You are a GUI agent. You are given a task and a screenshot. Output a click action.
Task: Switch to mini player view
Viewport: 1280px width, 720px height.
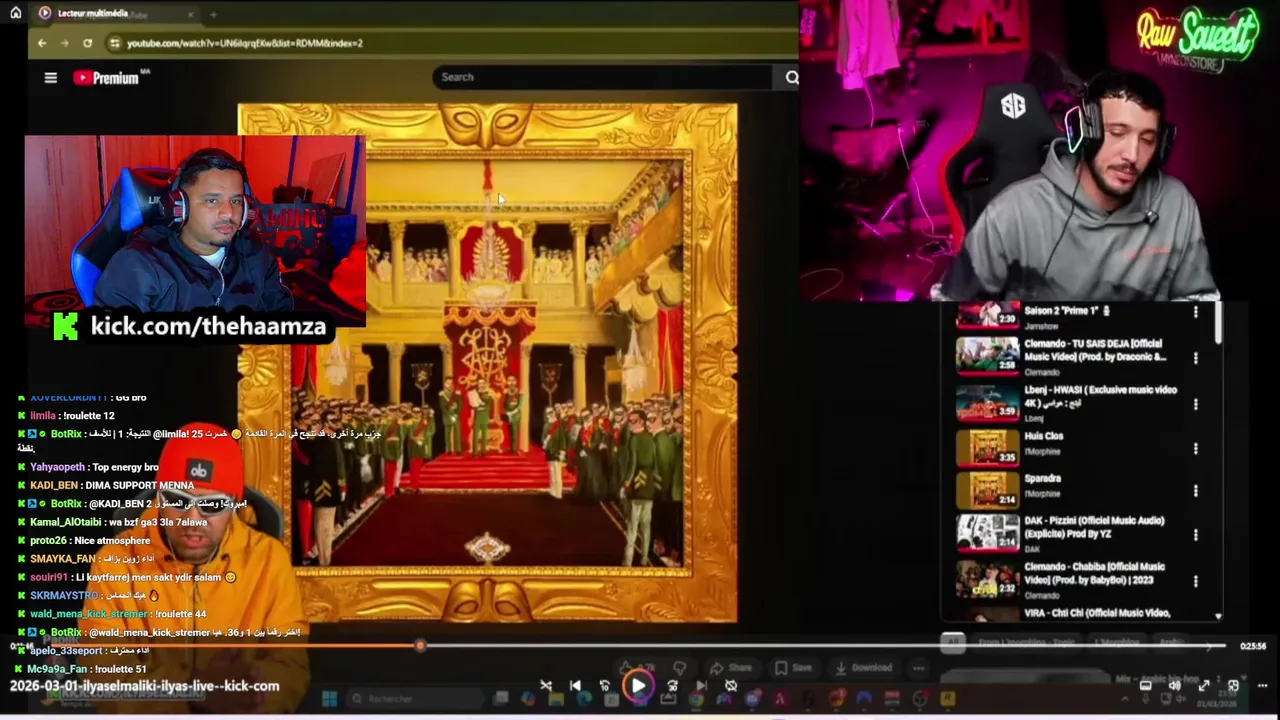[1233, 685]
